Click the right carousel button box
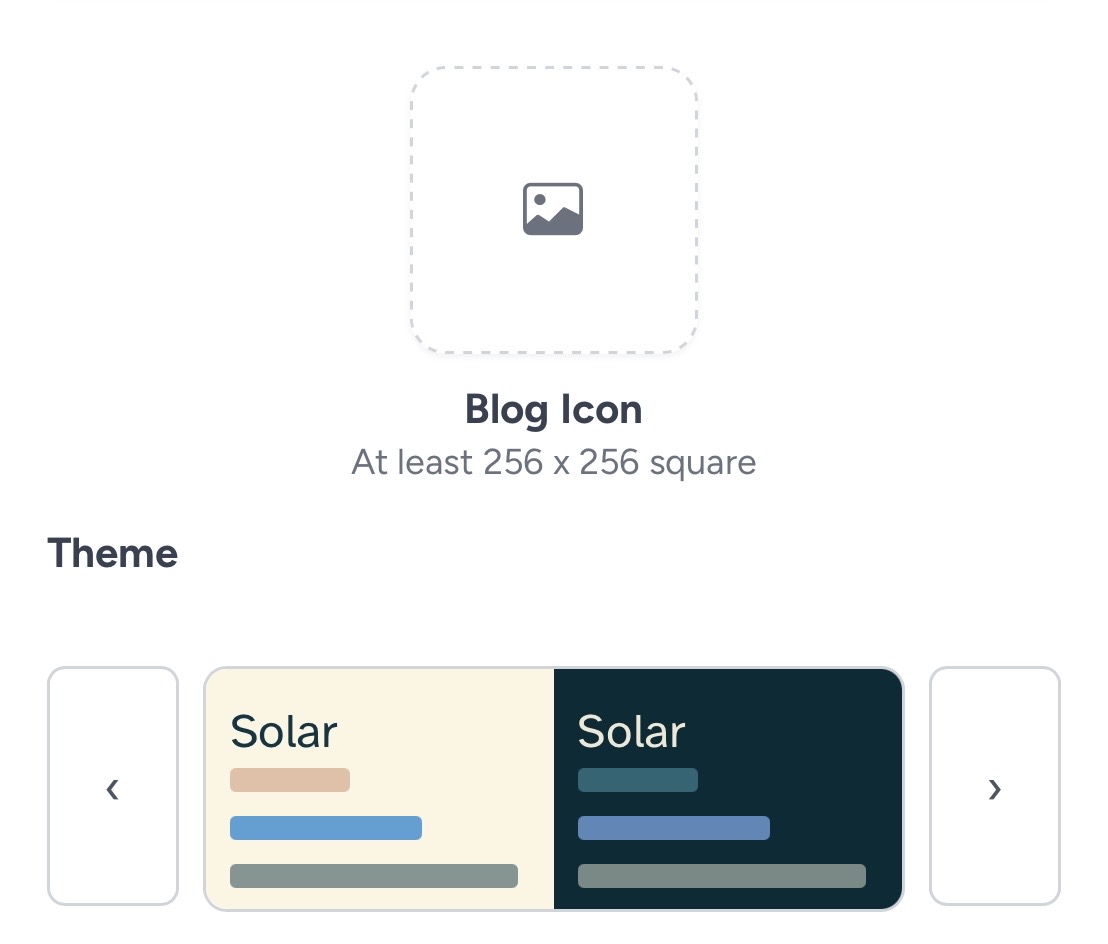 pyautogui.click(x=994, y=720)
